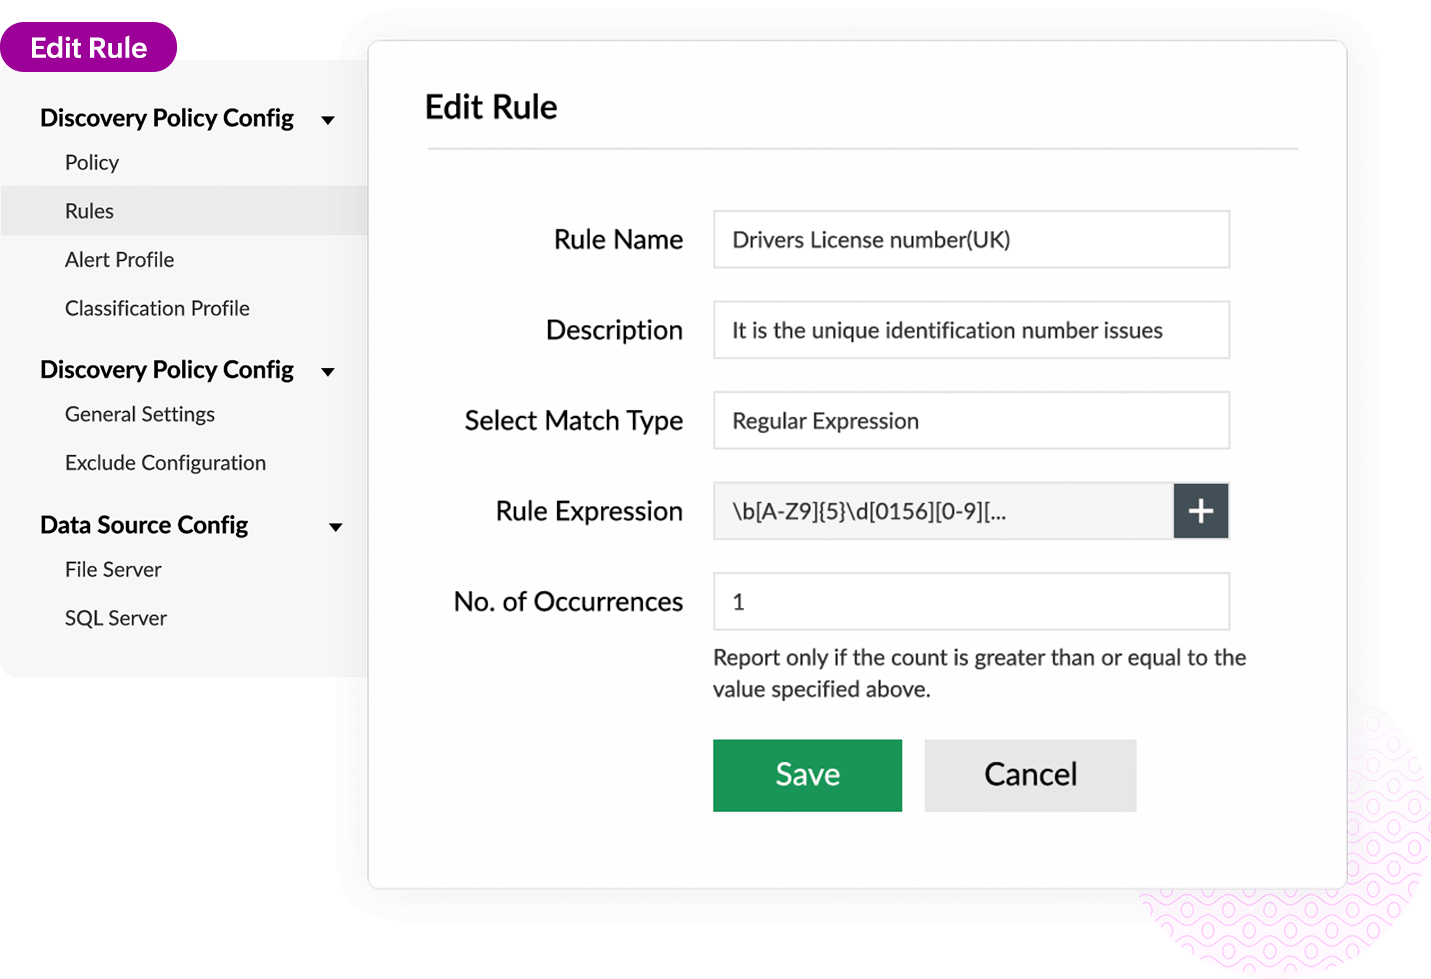Click the Rule Name label
This screenshot has width=1431, height=979.
point(618,240)
